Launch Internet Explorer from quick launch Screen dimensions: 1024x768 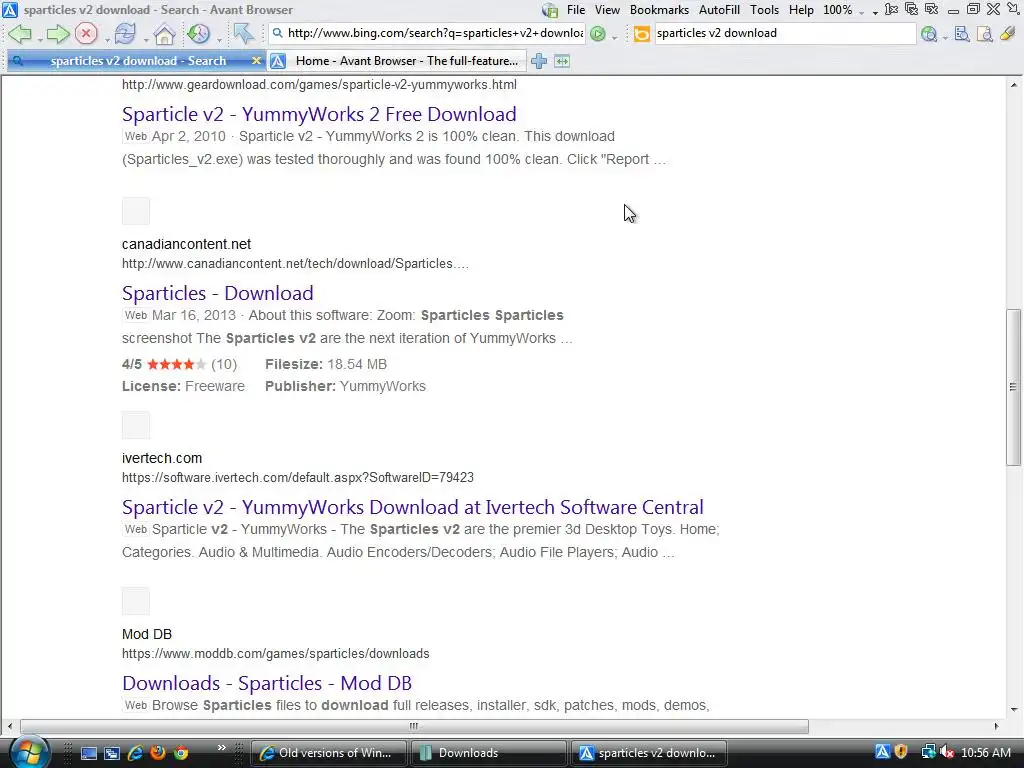[x=135, y=753]
